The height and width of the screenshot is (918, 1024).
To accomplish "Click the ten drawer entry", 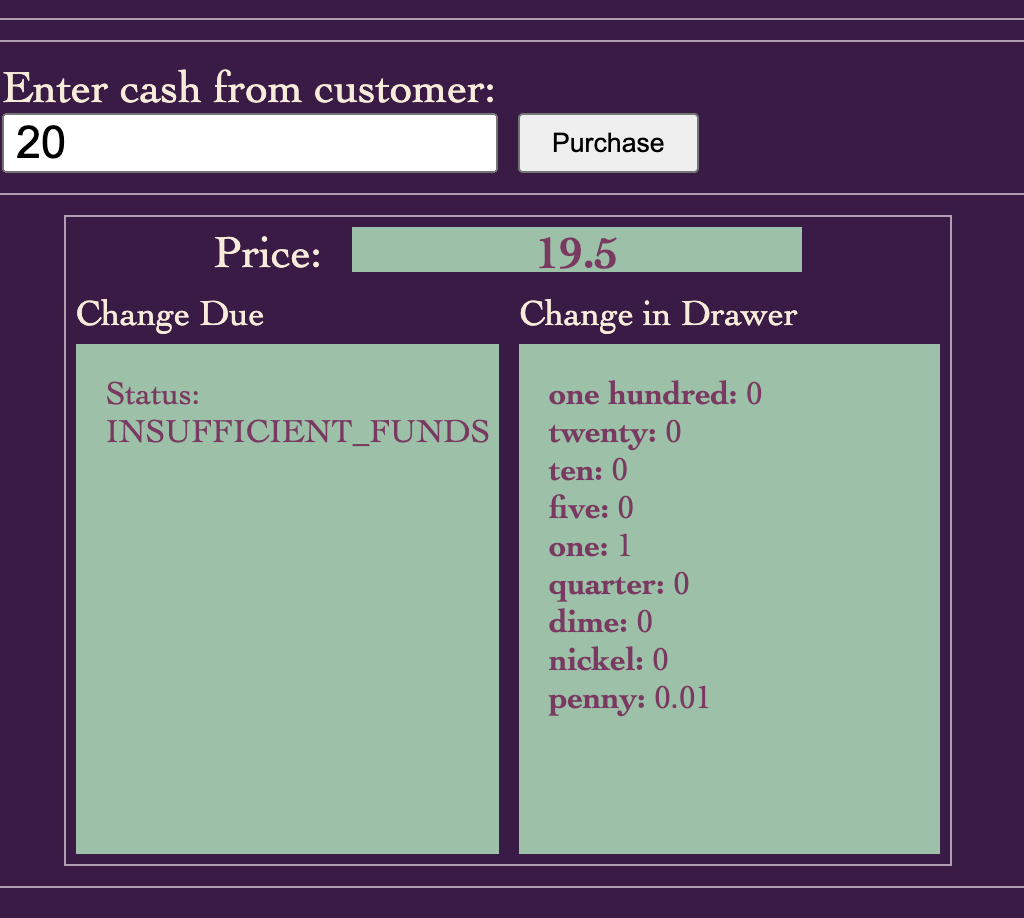I will pyautogui.click(x=588, y=470).
